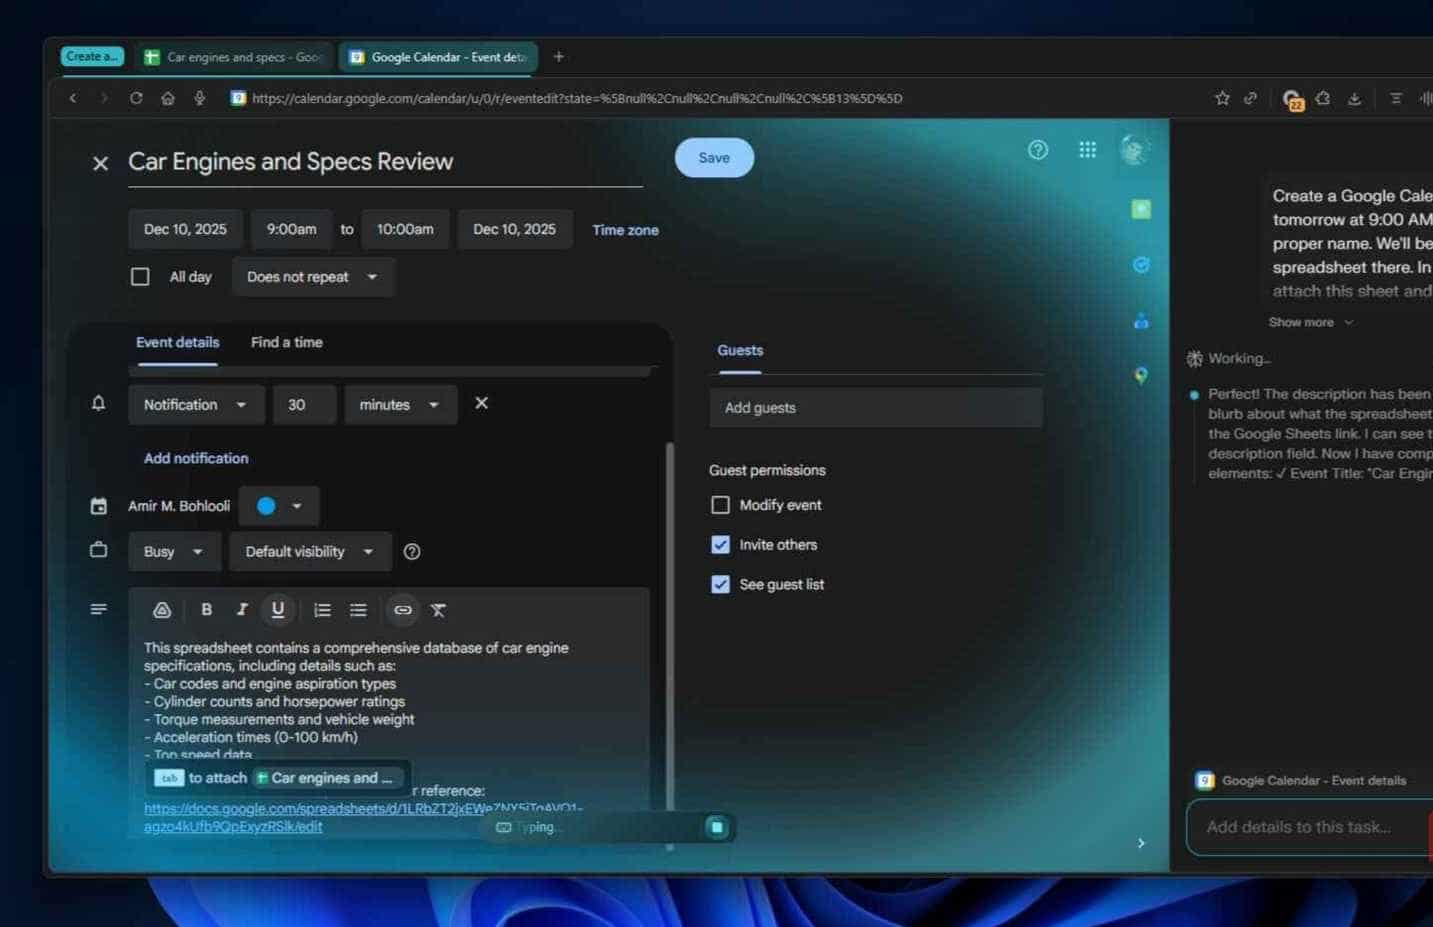Open Google Maps side panel icon

point(1141,376)
